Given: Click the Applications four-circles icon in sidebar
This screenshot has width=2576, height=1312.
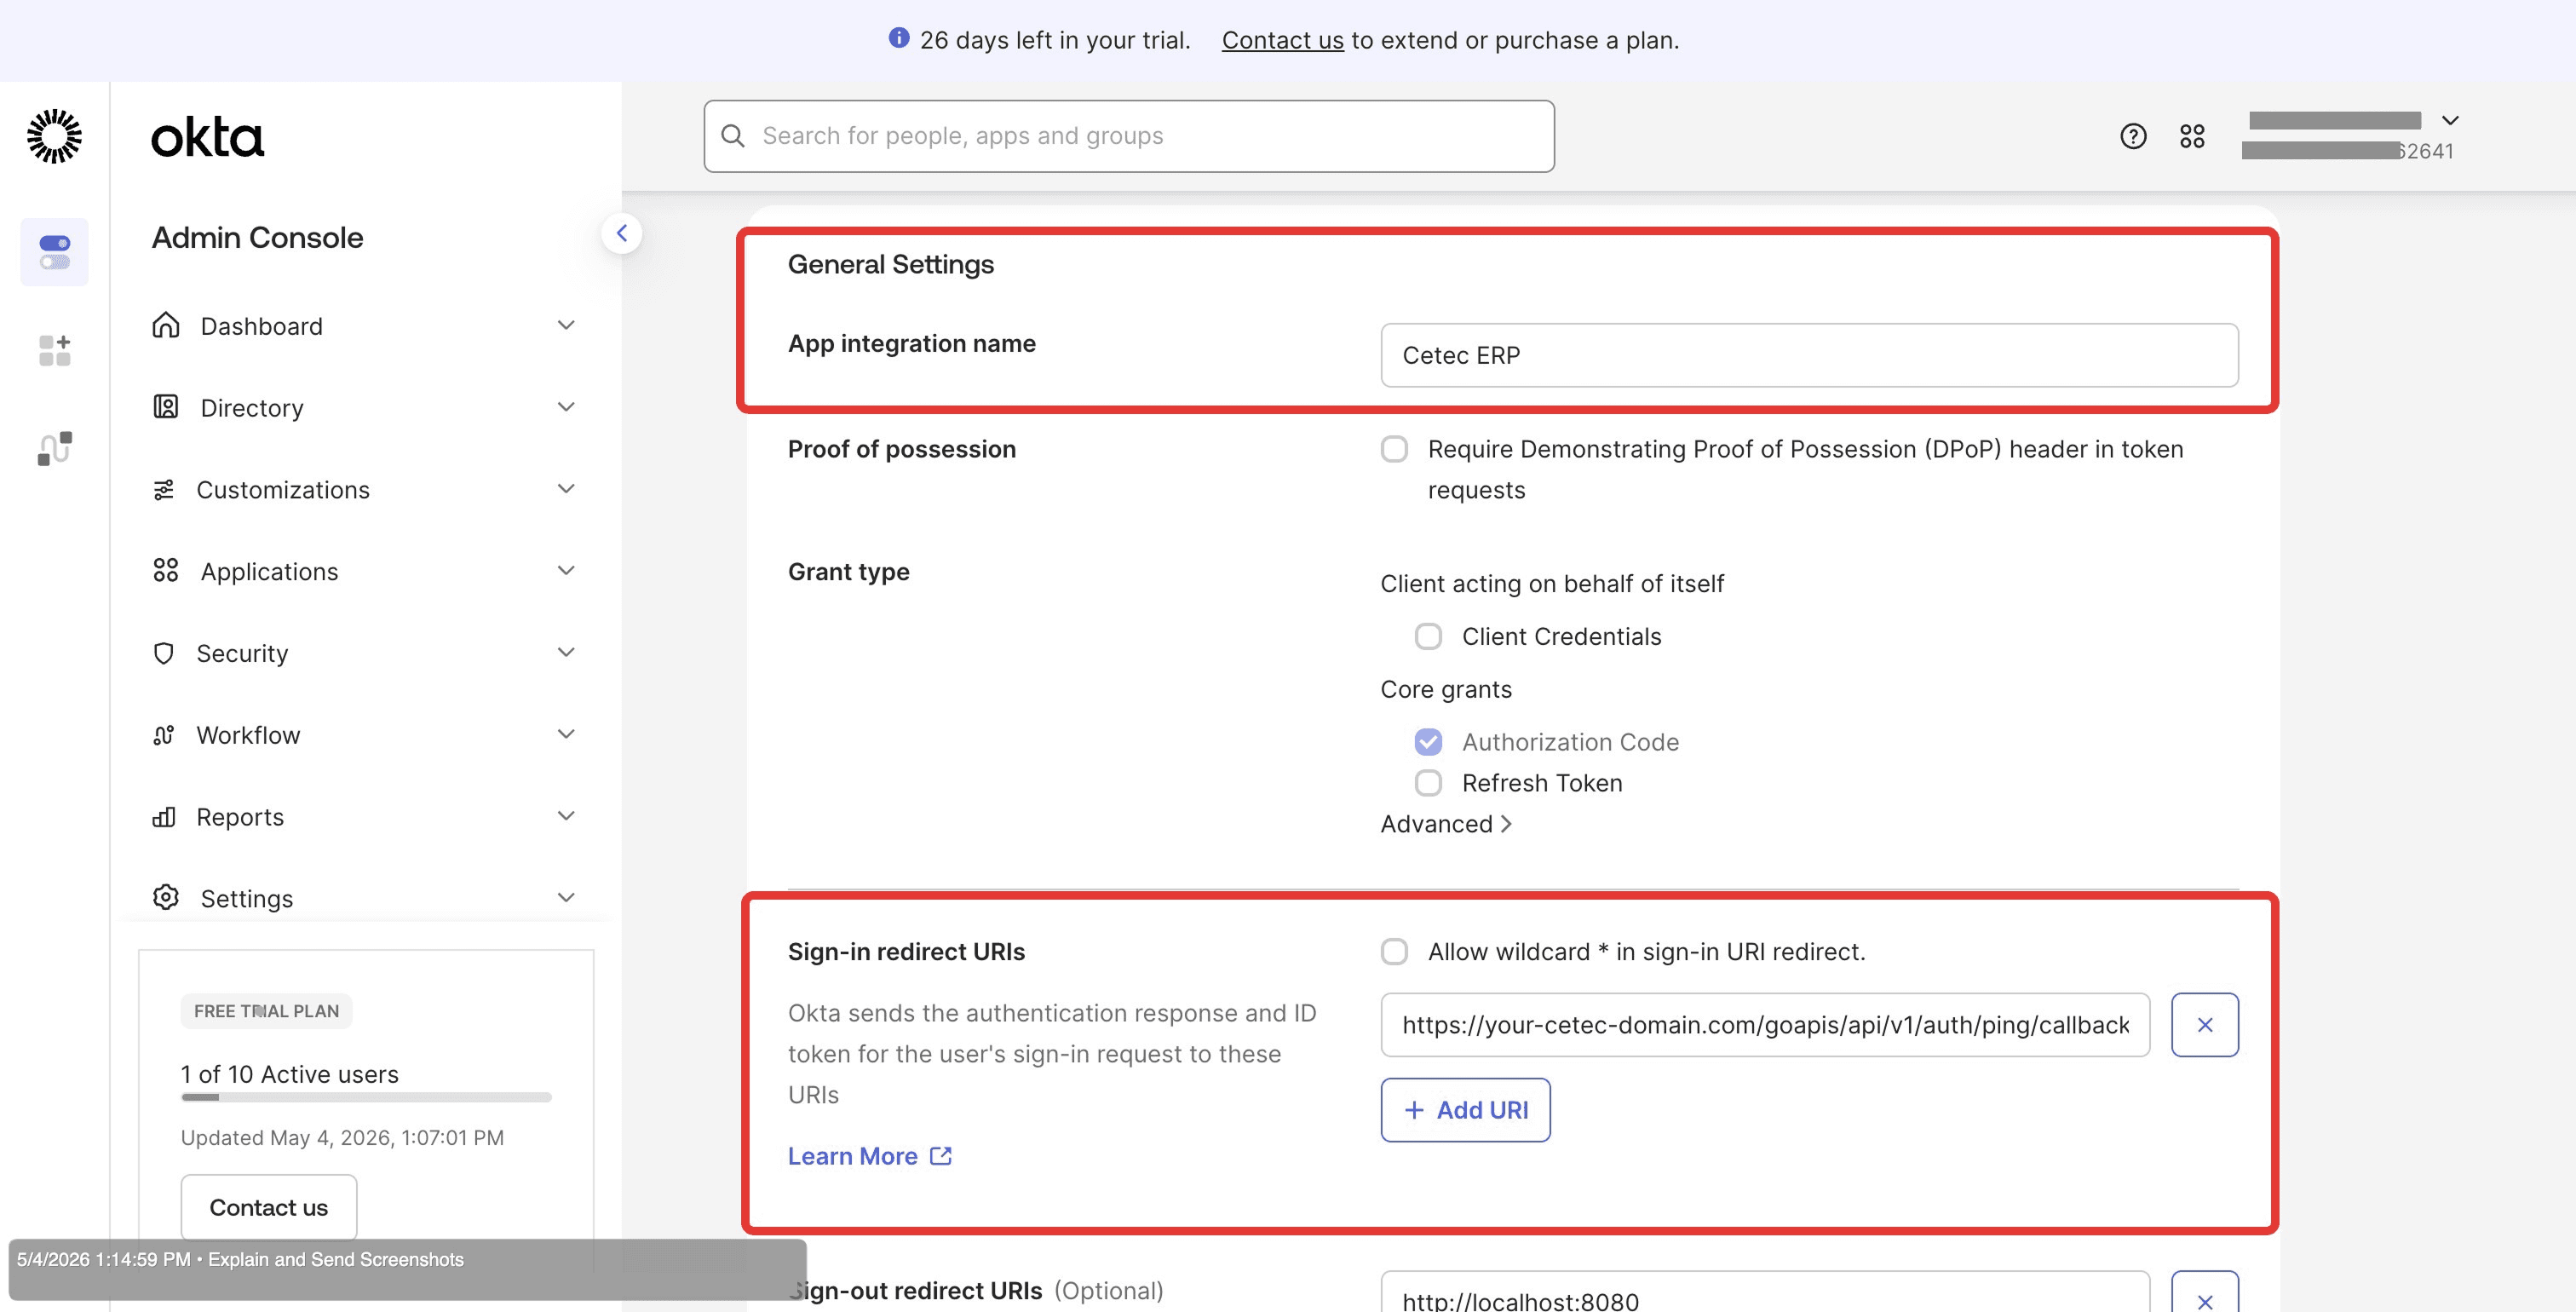Looking at the screenshot, I should click(x=165, y=571).
